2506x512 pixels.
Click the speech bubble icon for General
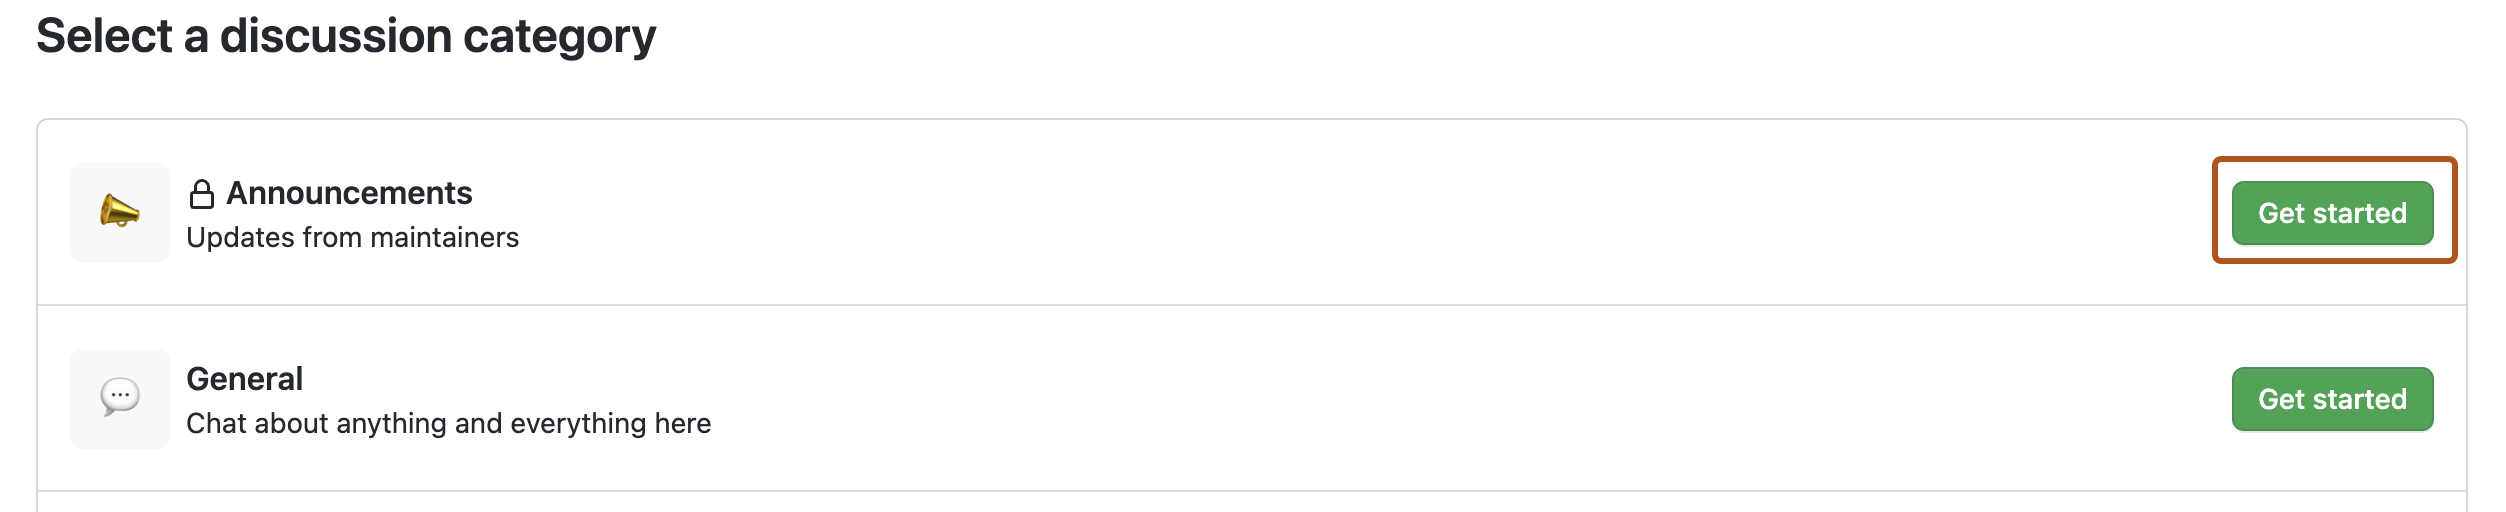119,397
